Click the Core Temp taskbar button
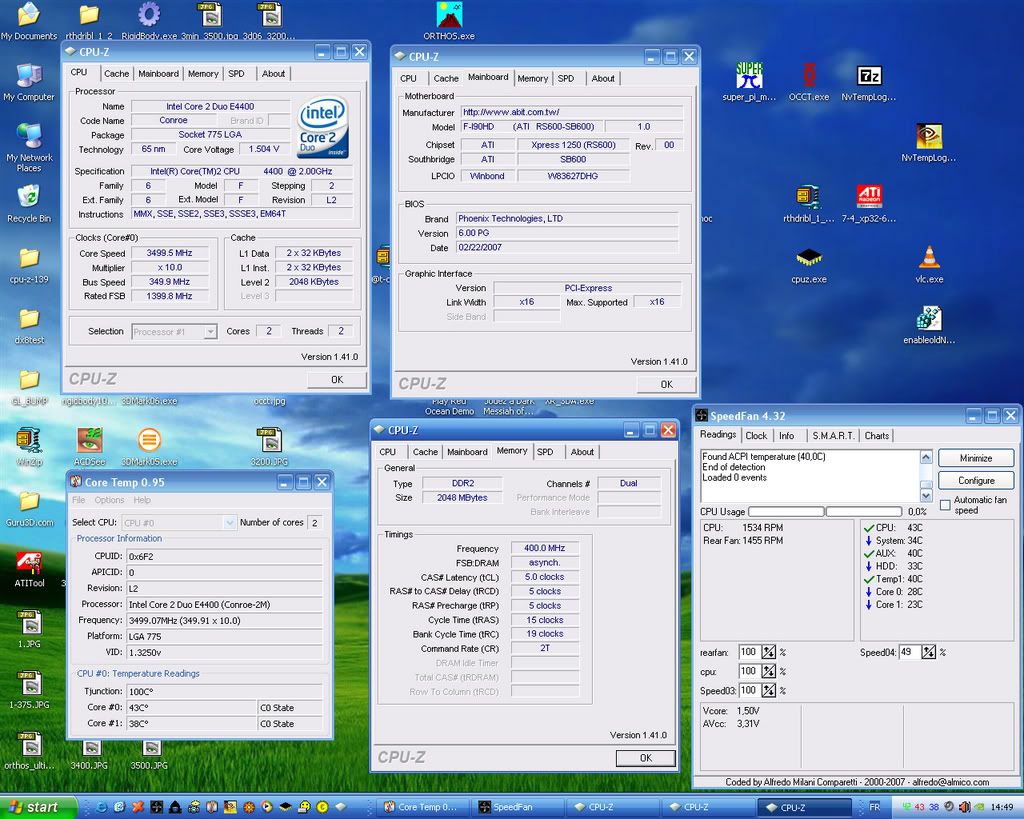 click(x=422, y=807)
